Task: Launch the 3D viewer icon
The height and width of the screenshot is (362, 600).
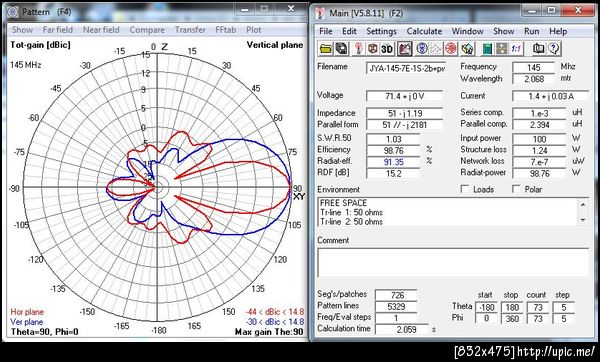Action: (387, 49)
